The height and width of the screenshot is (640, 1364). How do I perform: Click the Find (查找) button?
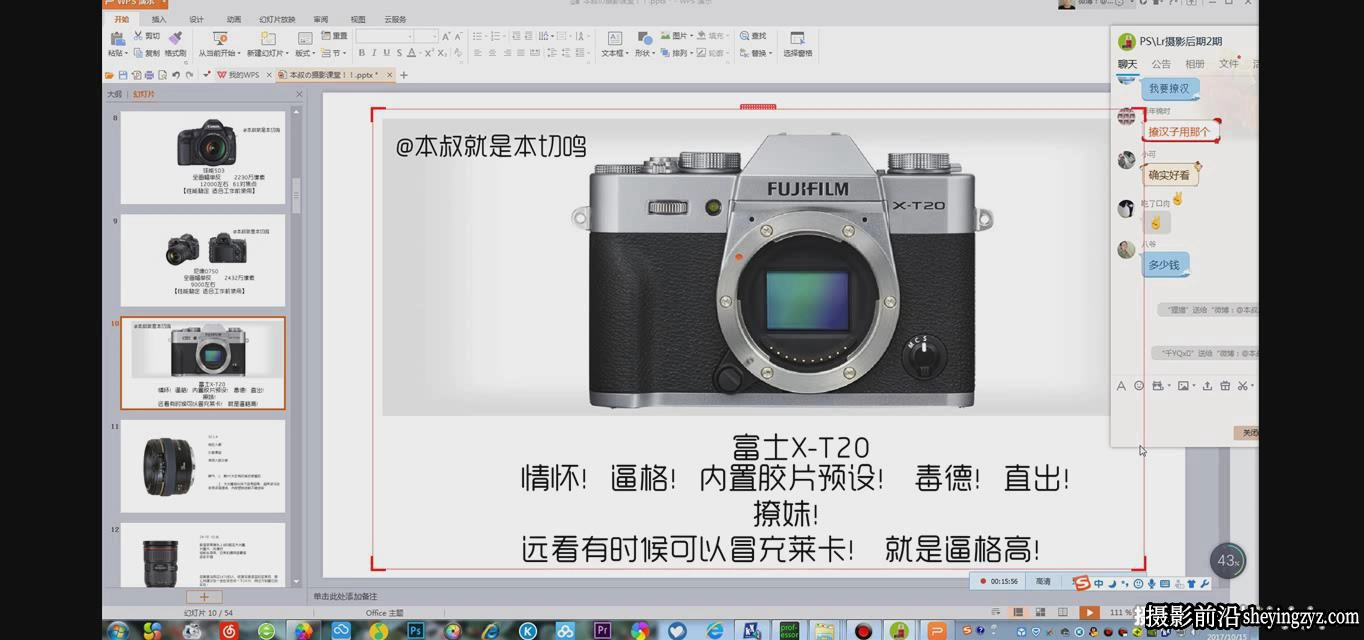[x=753, y=36]
